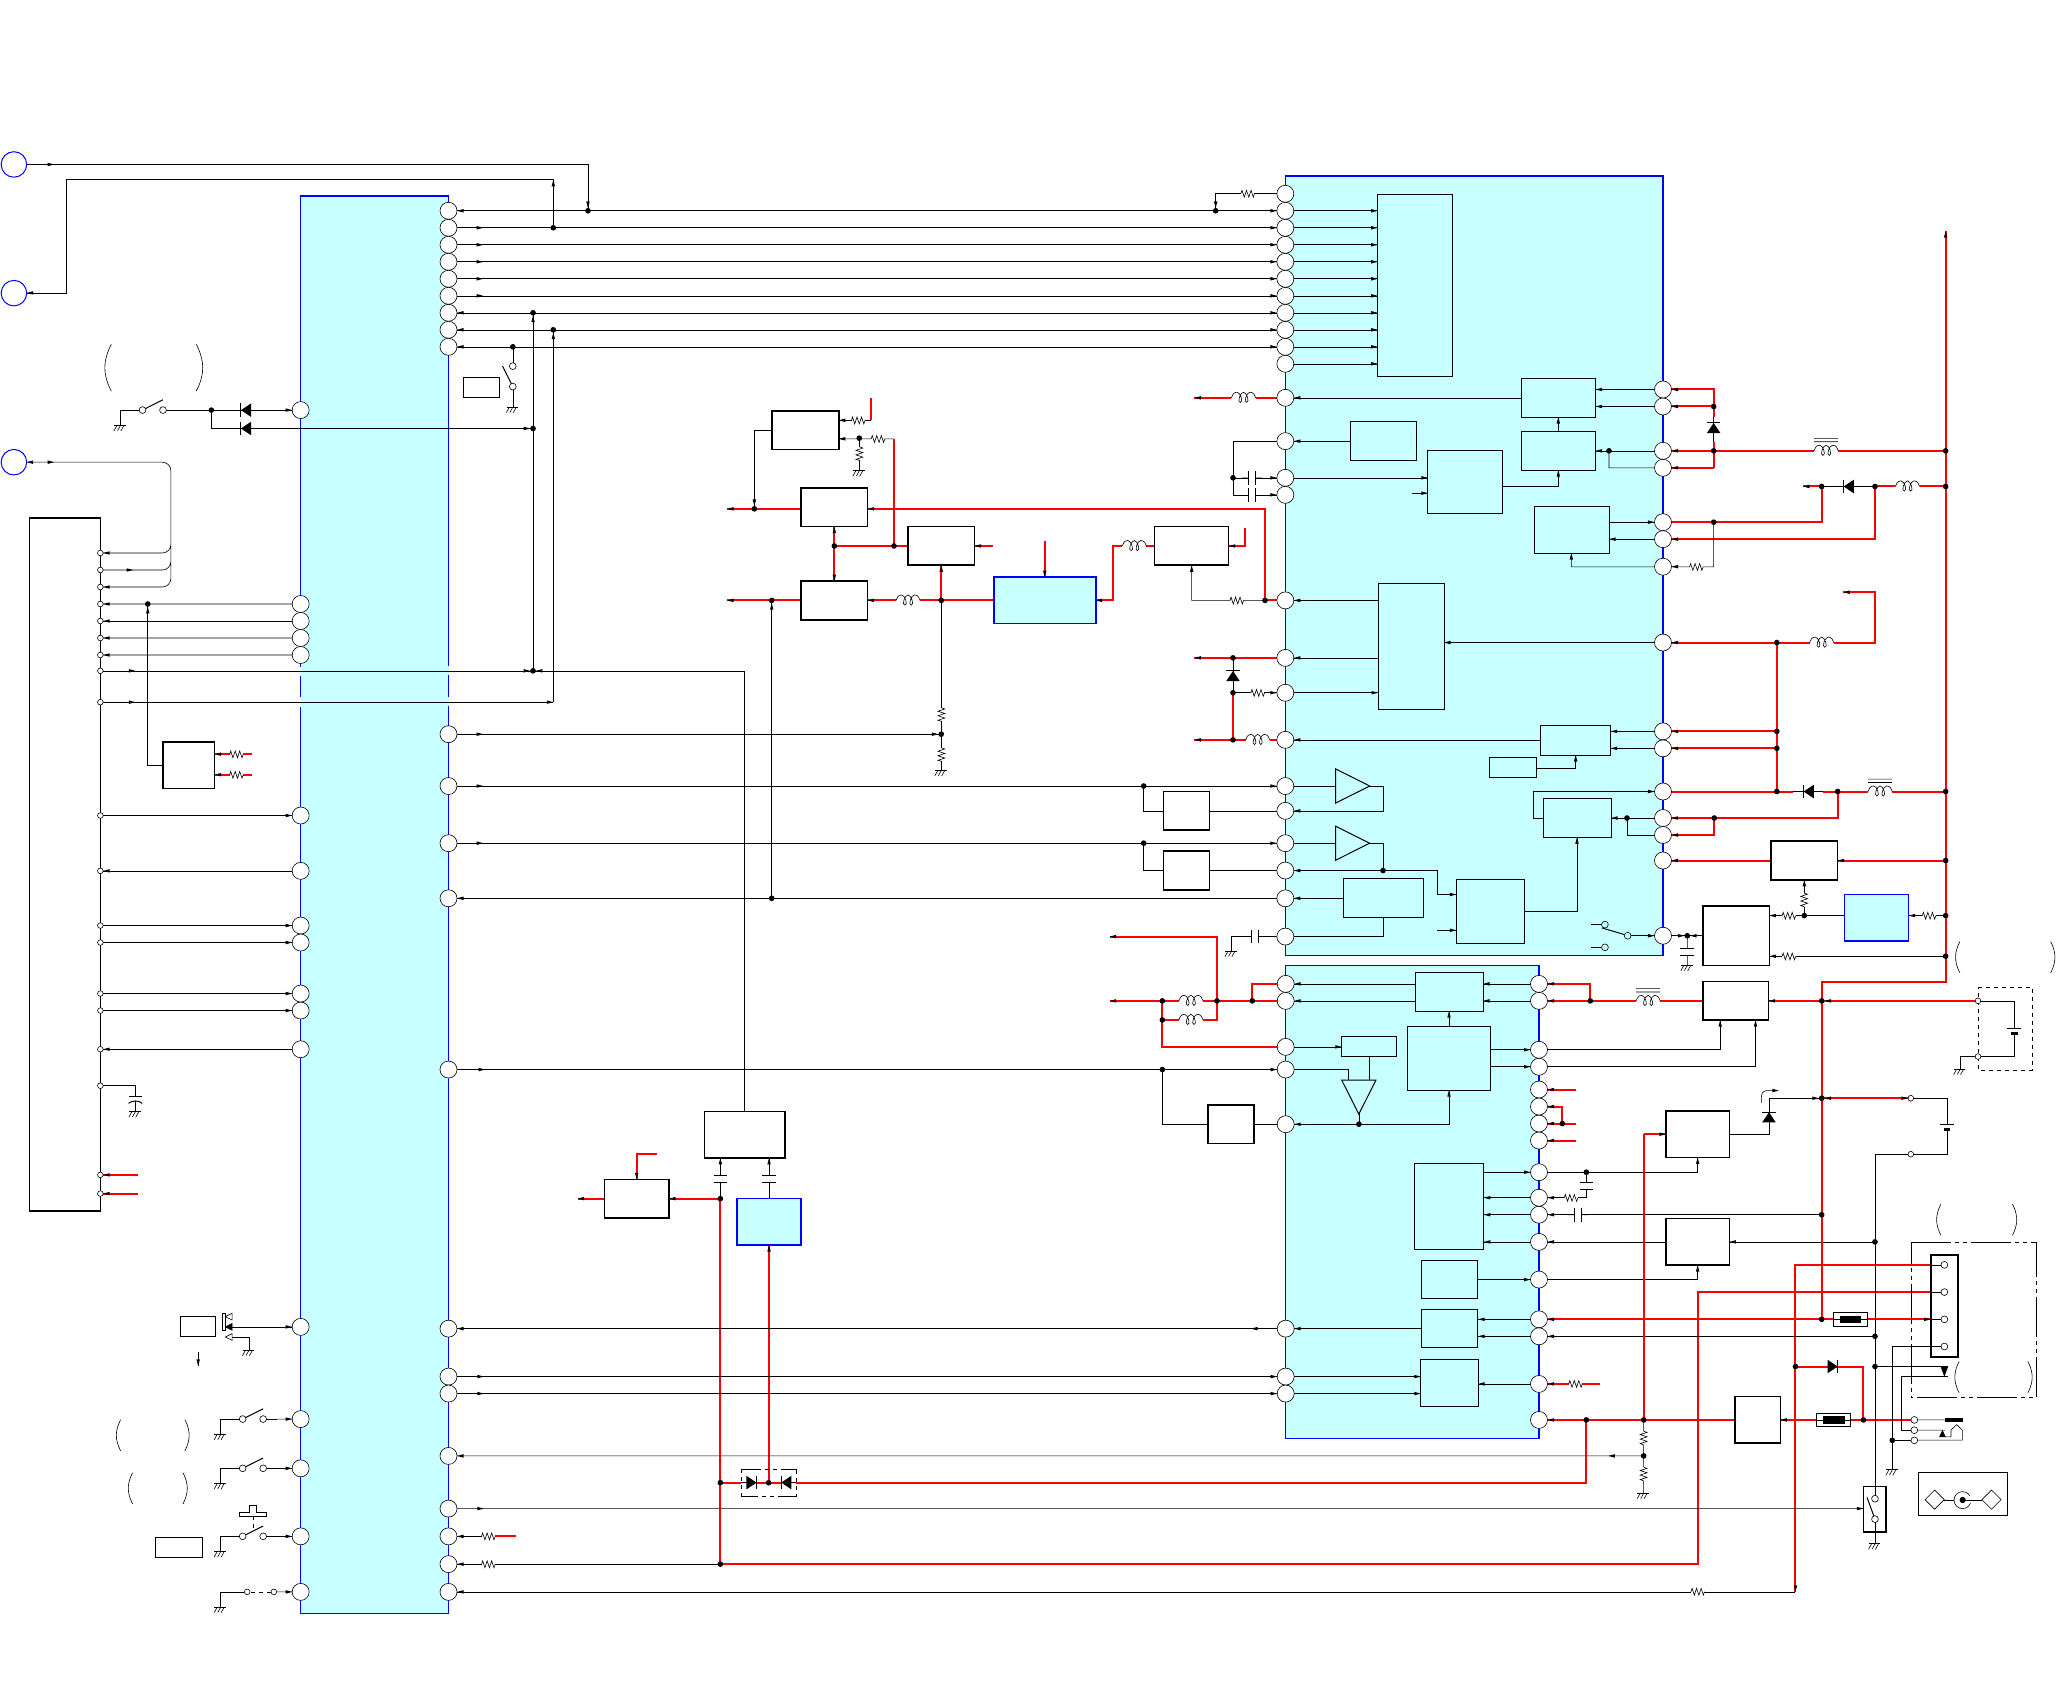Click the battery symbol inside the dashed box
The height and width of the screenshot is (1684, 2056).
tap(2013, 1030)
